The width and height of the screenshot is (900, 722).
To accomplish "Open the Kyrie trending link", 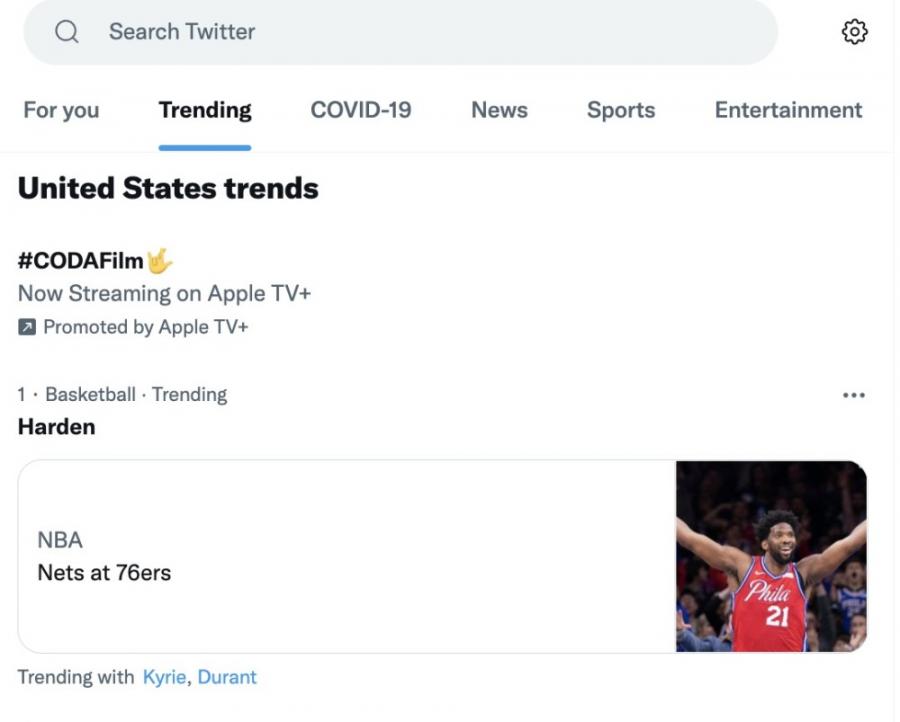I will [x=164, y=677].
